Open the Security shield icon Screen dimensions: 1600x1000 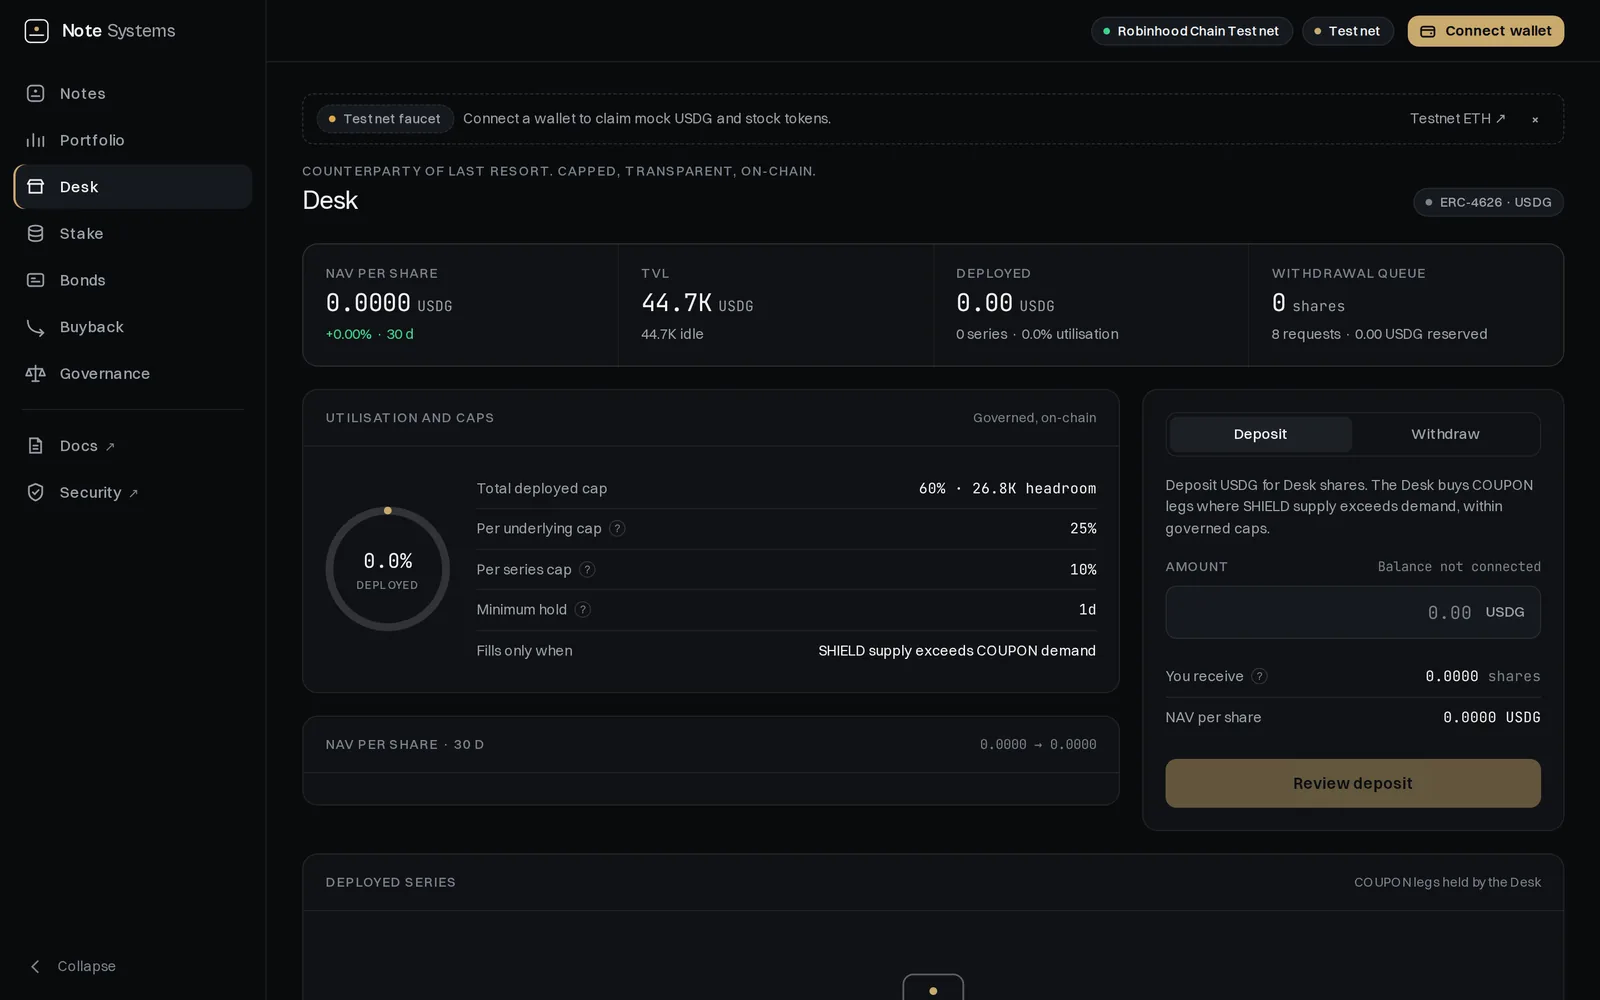click(x=36, y=492)
